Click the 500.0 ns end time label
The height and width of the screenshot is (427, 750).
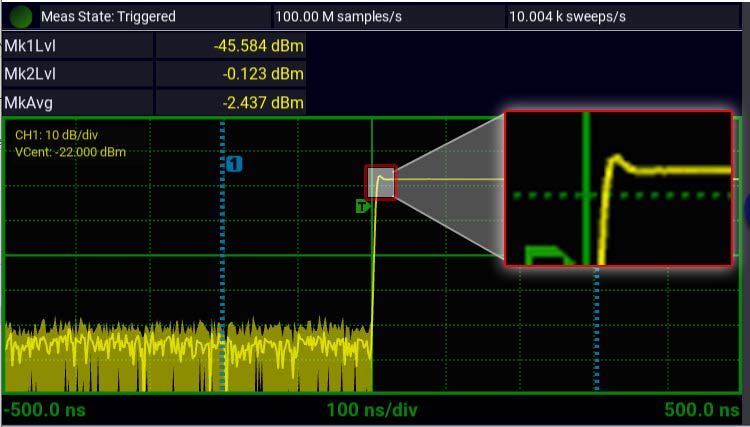click(x=705, y=410)
